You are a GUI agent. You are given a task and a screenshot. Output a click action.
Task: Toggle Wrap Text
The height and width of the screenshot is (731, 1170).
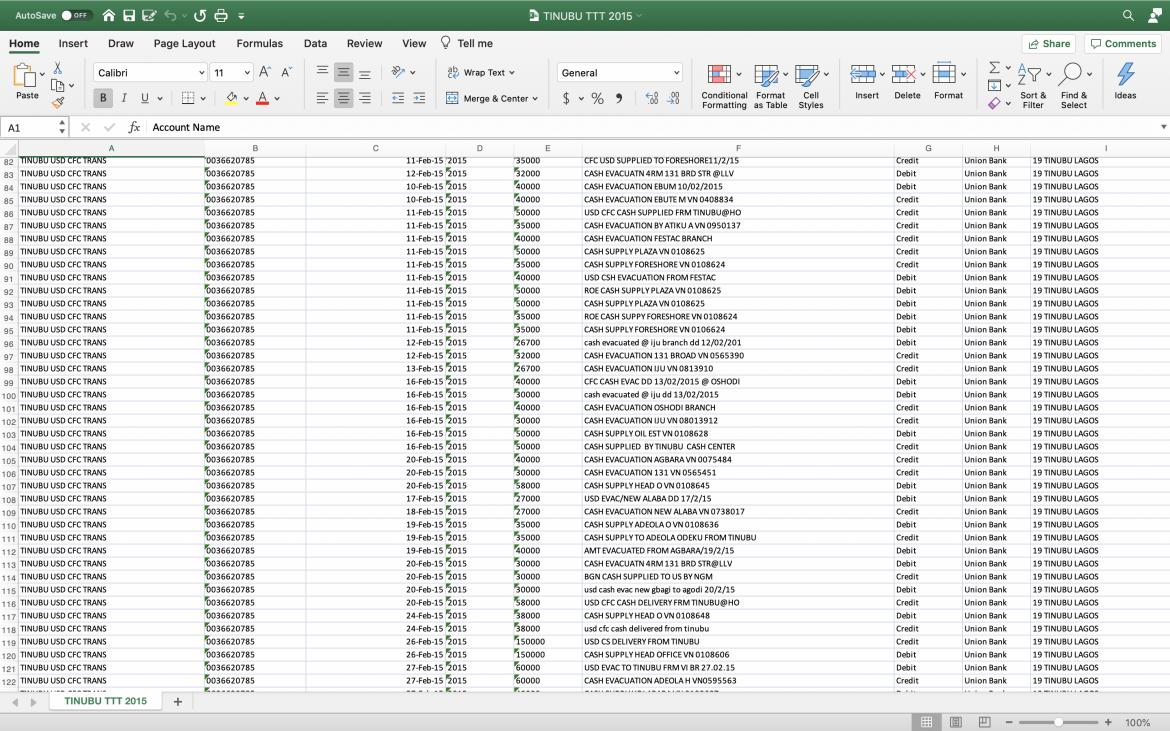(x=481, y=72)
